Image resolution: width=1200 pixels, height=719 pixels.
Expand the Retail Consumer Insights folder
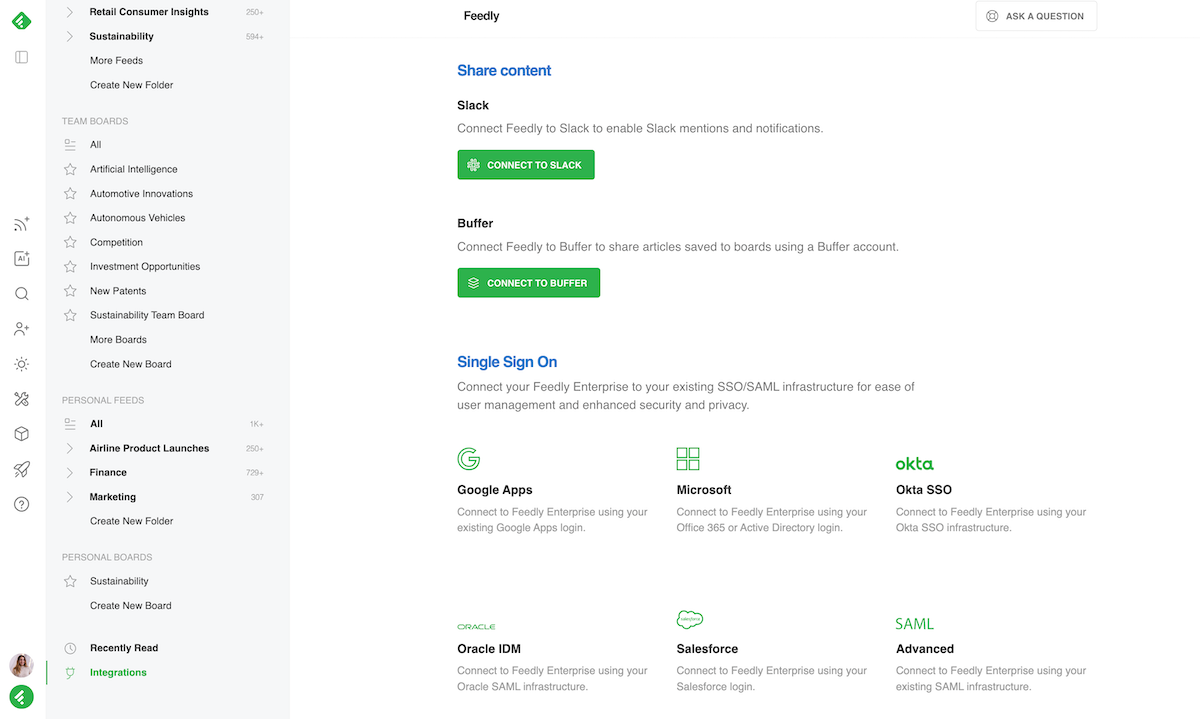pyautogui.click(x=69, y=11)
